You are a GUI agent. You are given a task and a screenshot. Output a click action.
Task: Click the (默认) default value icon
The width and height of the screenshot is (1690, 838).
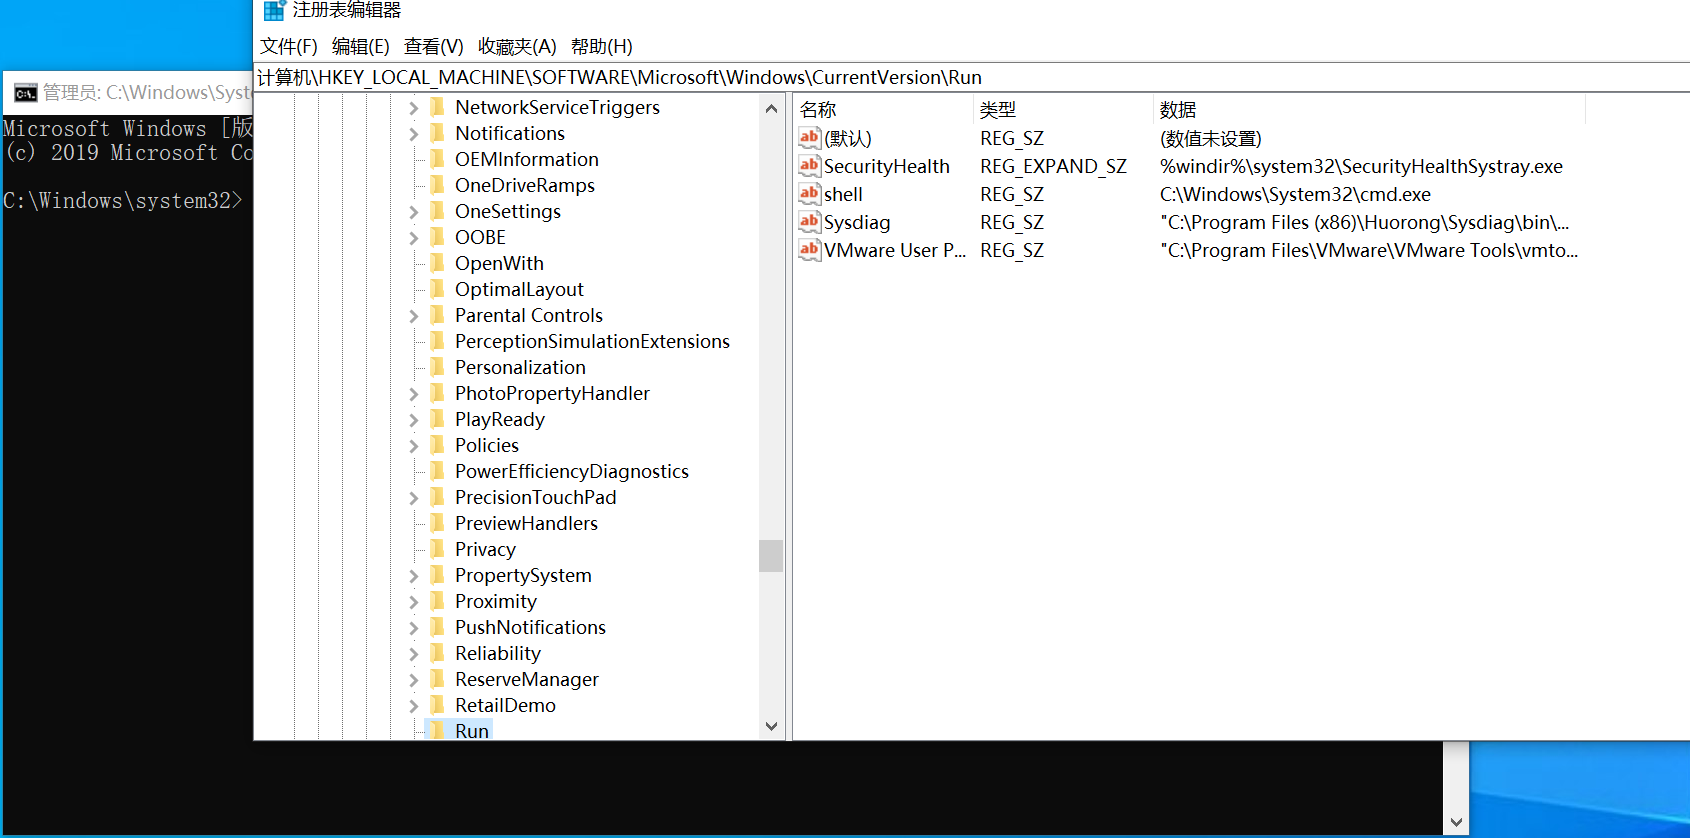click(809, 138)
